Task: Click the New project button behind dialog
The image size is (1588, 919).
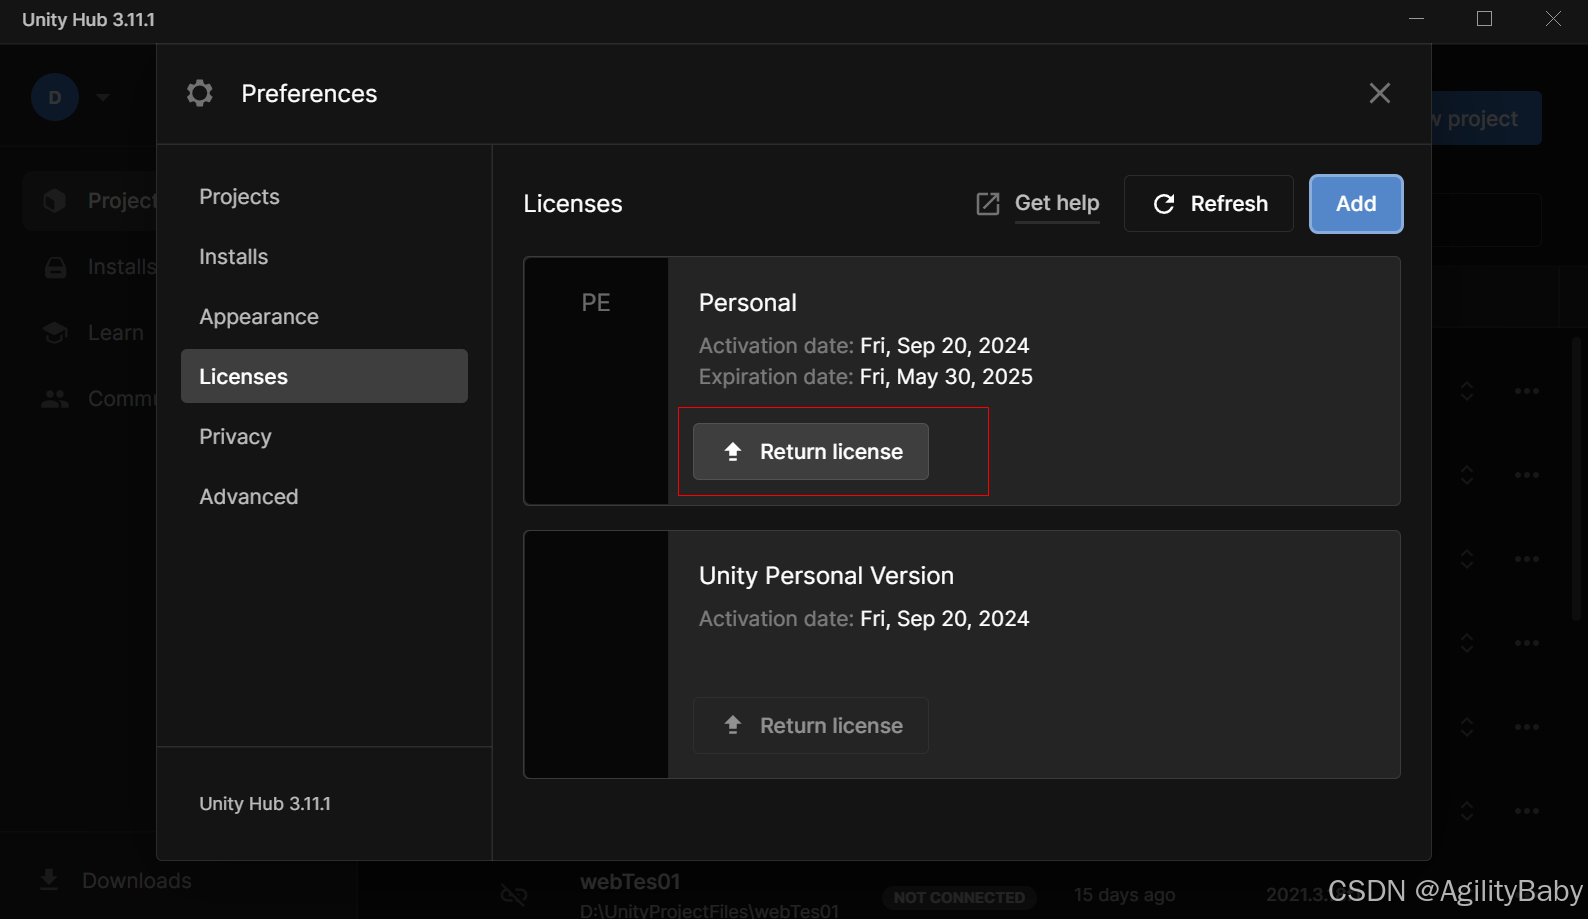Action: (x=1486, y=119)
